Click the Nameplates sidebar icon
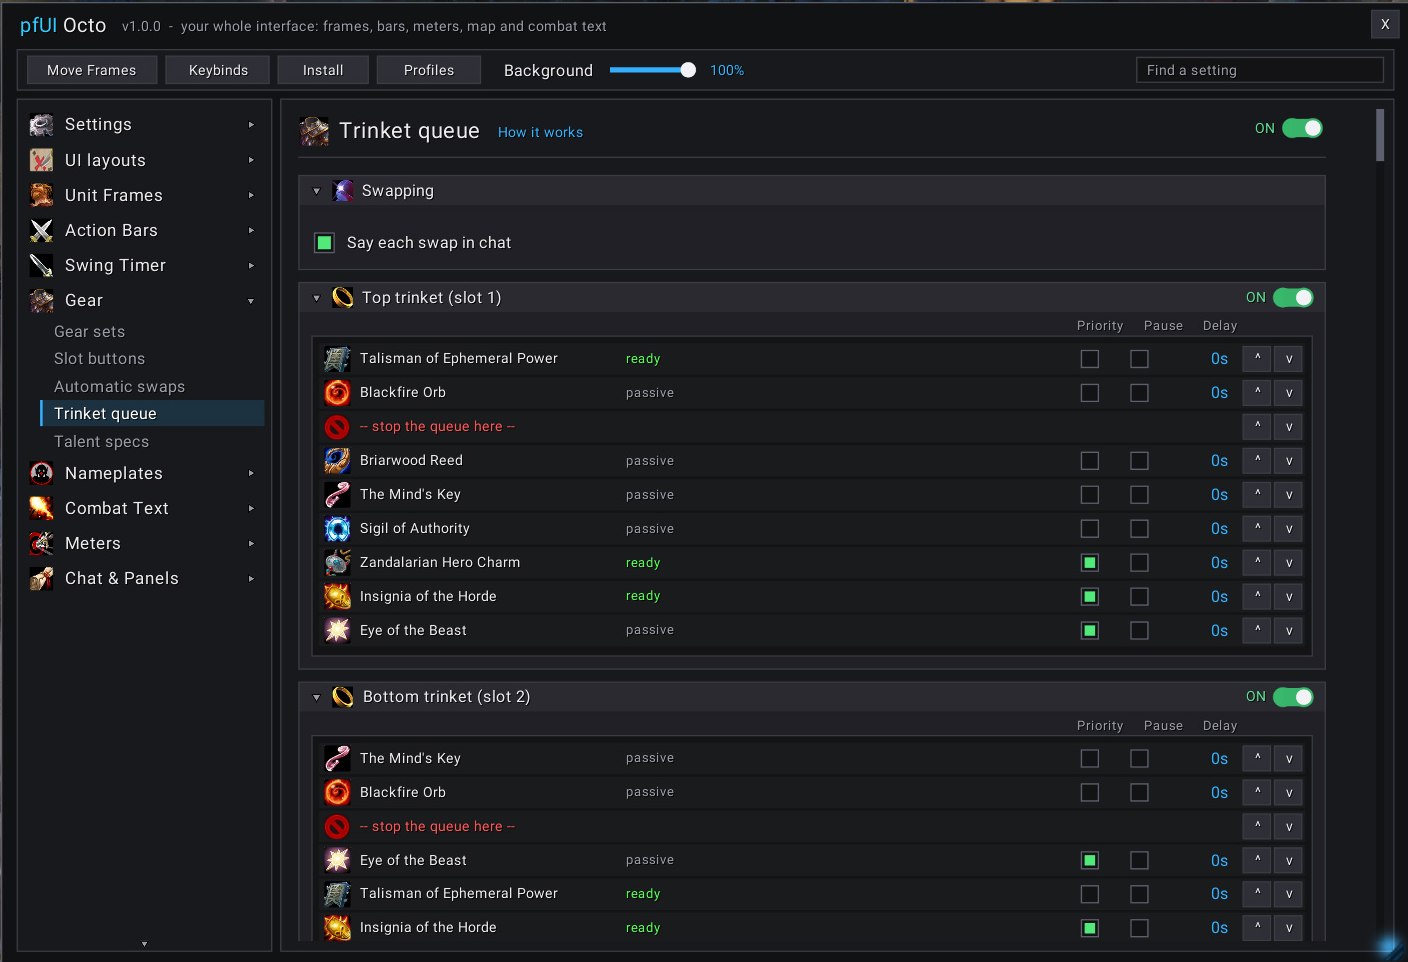The image size is (1408, 962). (41, 473)
